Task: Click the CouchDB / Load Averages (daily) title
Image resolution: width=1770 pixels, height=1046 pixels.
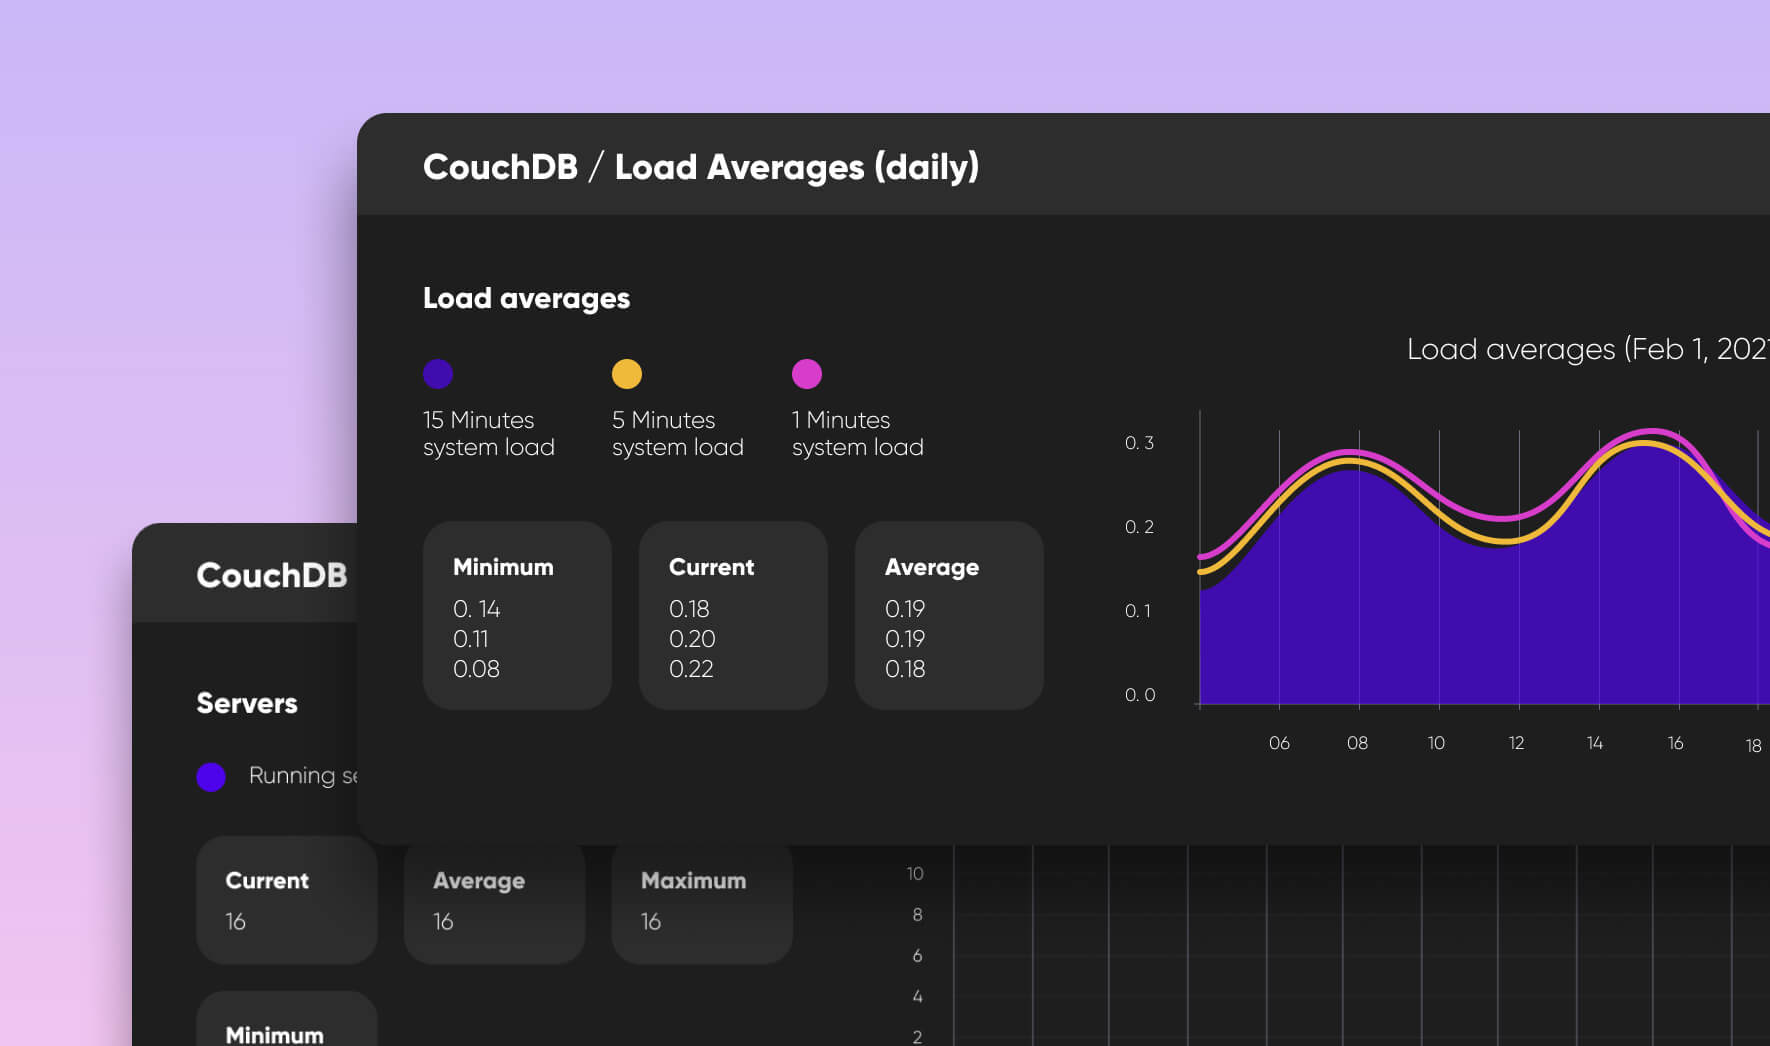Action: pyautogui.click(x=700, y=167)
